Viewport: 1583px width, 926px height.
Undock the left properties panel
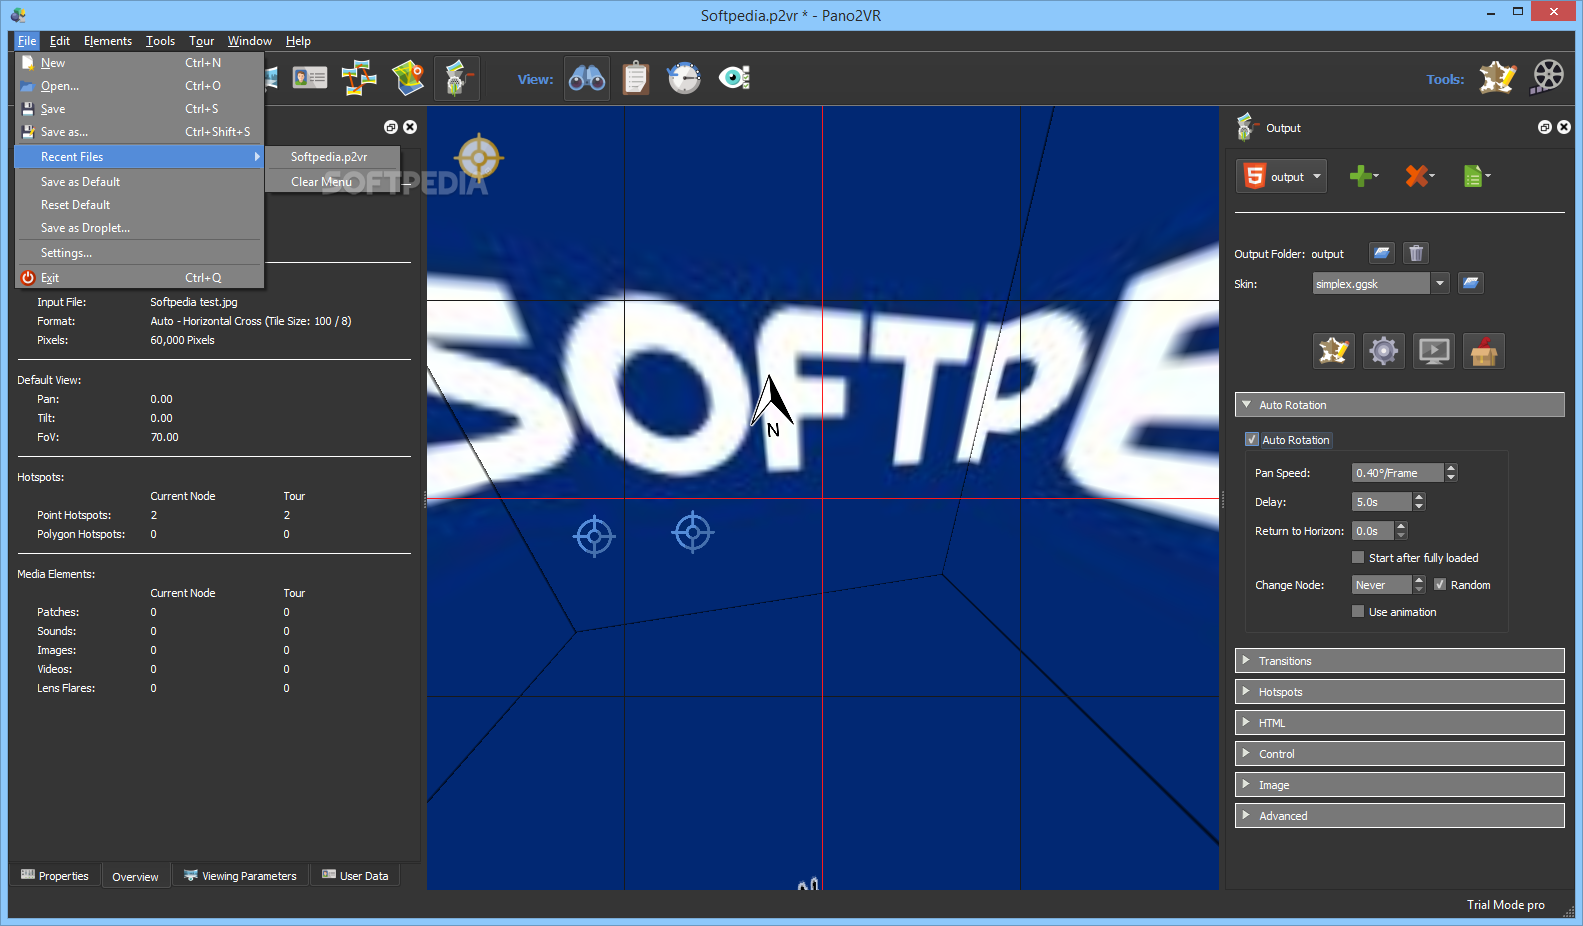click(x=391, y=127)
